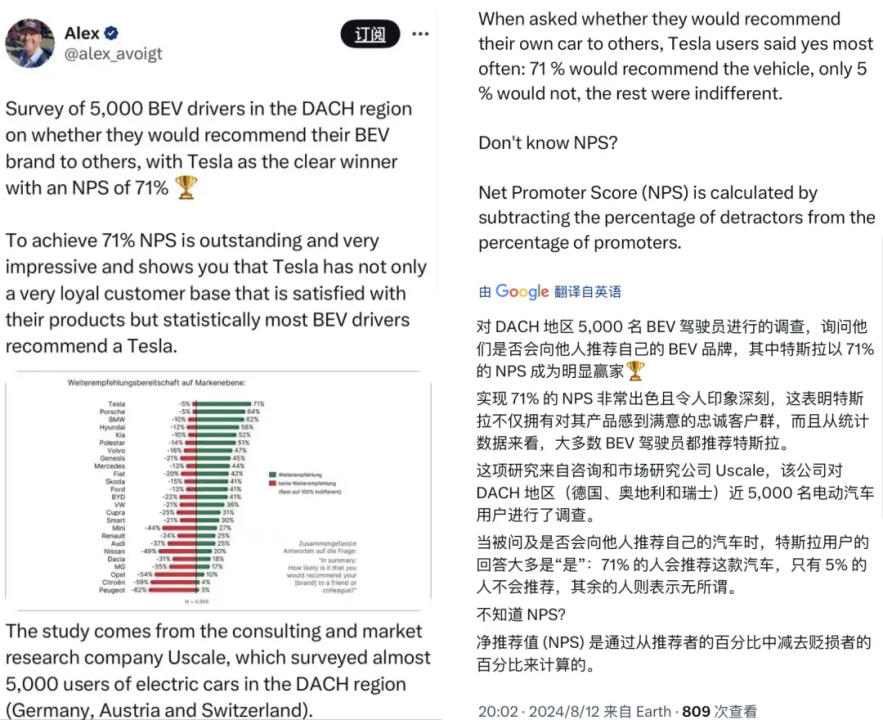Click the red Peugeot -62% bar

click(172, 590)
